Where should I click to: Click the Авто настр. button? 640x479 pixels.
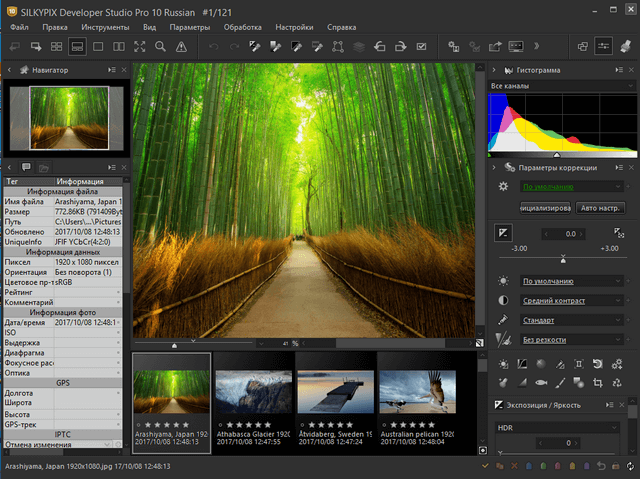(599, 209)
